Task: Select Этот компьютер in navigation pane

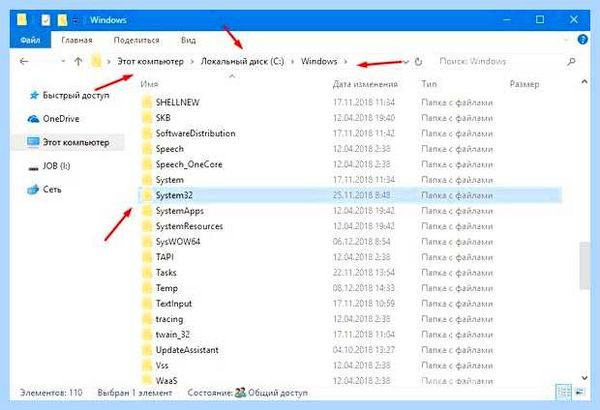Action: click(76, 142)
